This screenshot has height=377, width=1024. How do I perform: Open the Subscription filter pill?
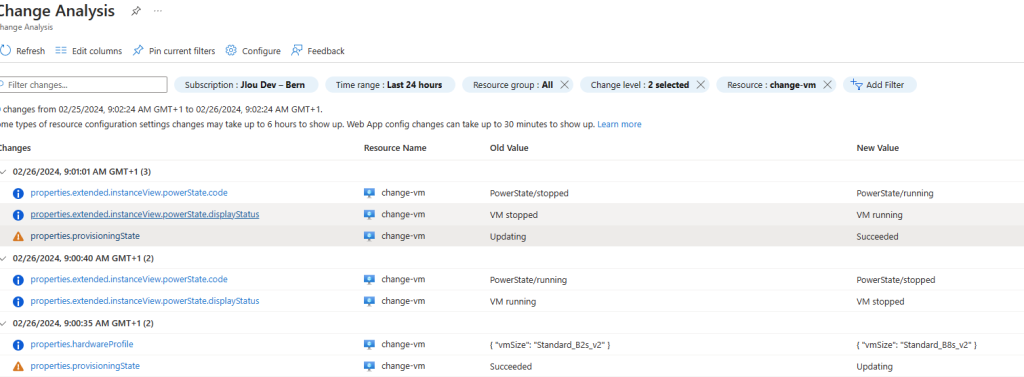pos(246,85)
